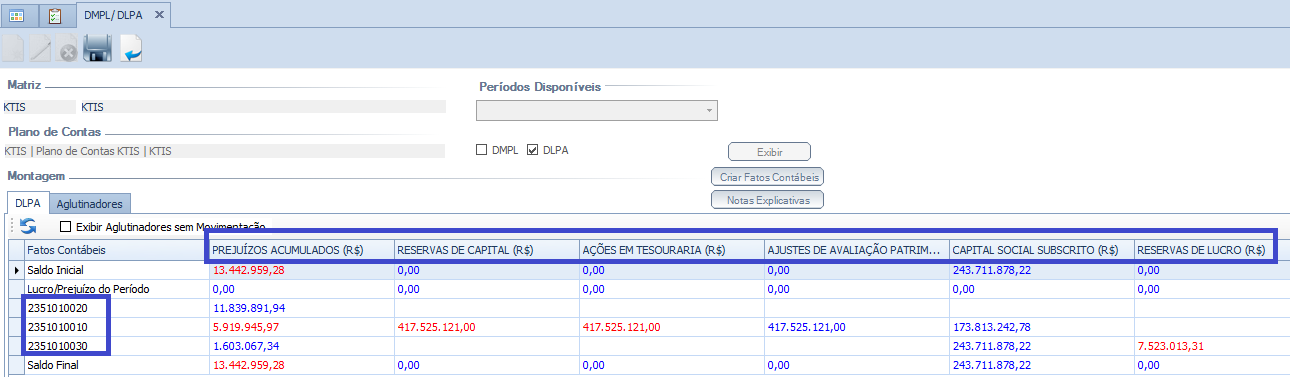Viewport: 1290px width, 377px height.
Task: Switch to the Aglutinadores tab
Action: 89,203
